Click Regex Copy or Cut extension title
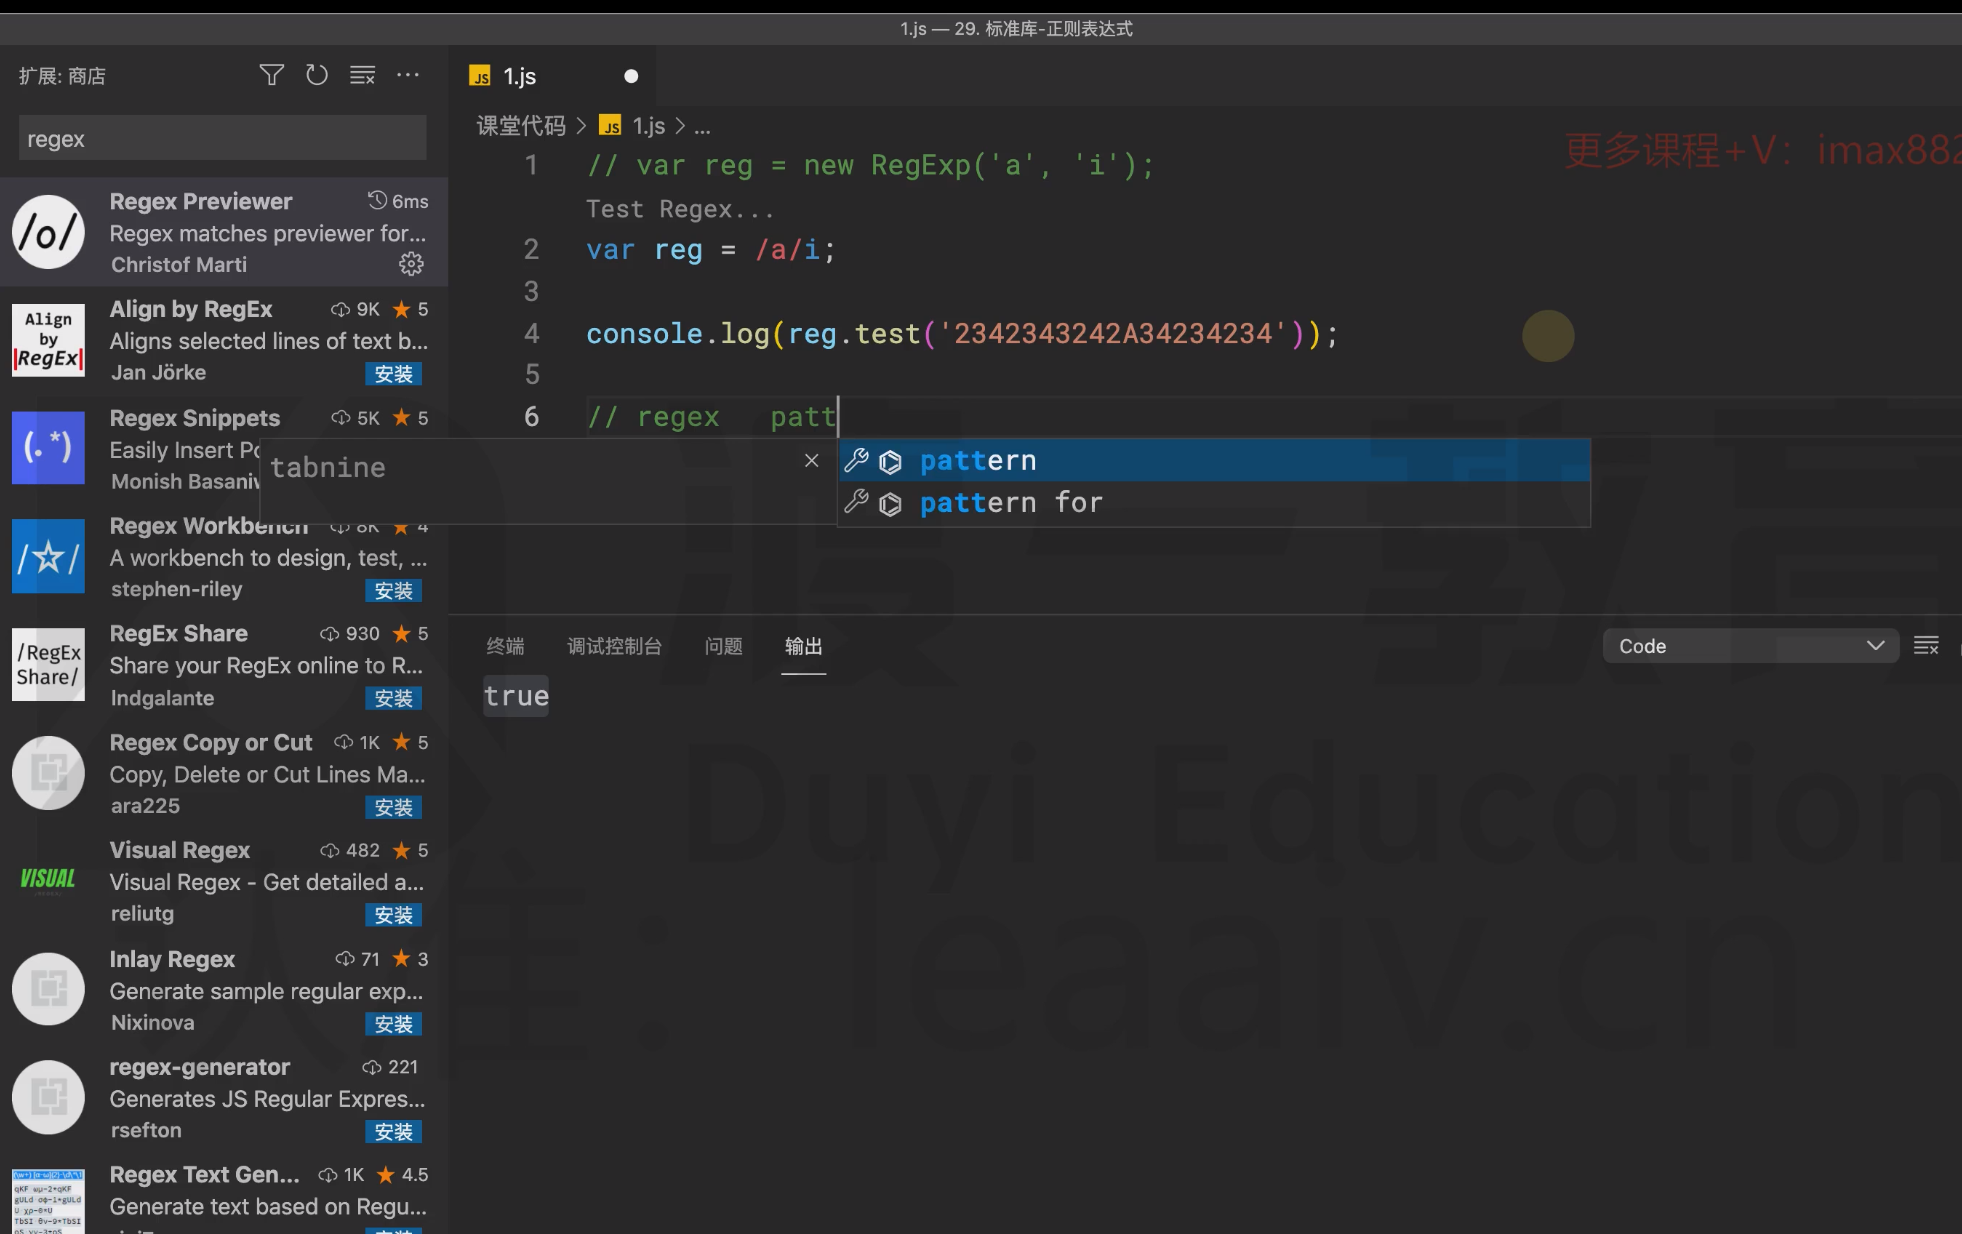The image size is (1962, 1234). (211, 742)
